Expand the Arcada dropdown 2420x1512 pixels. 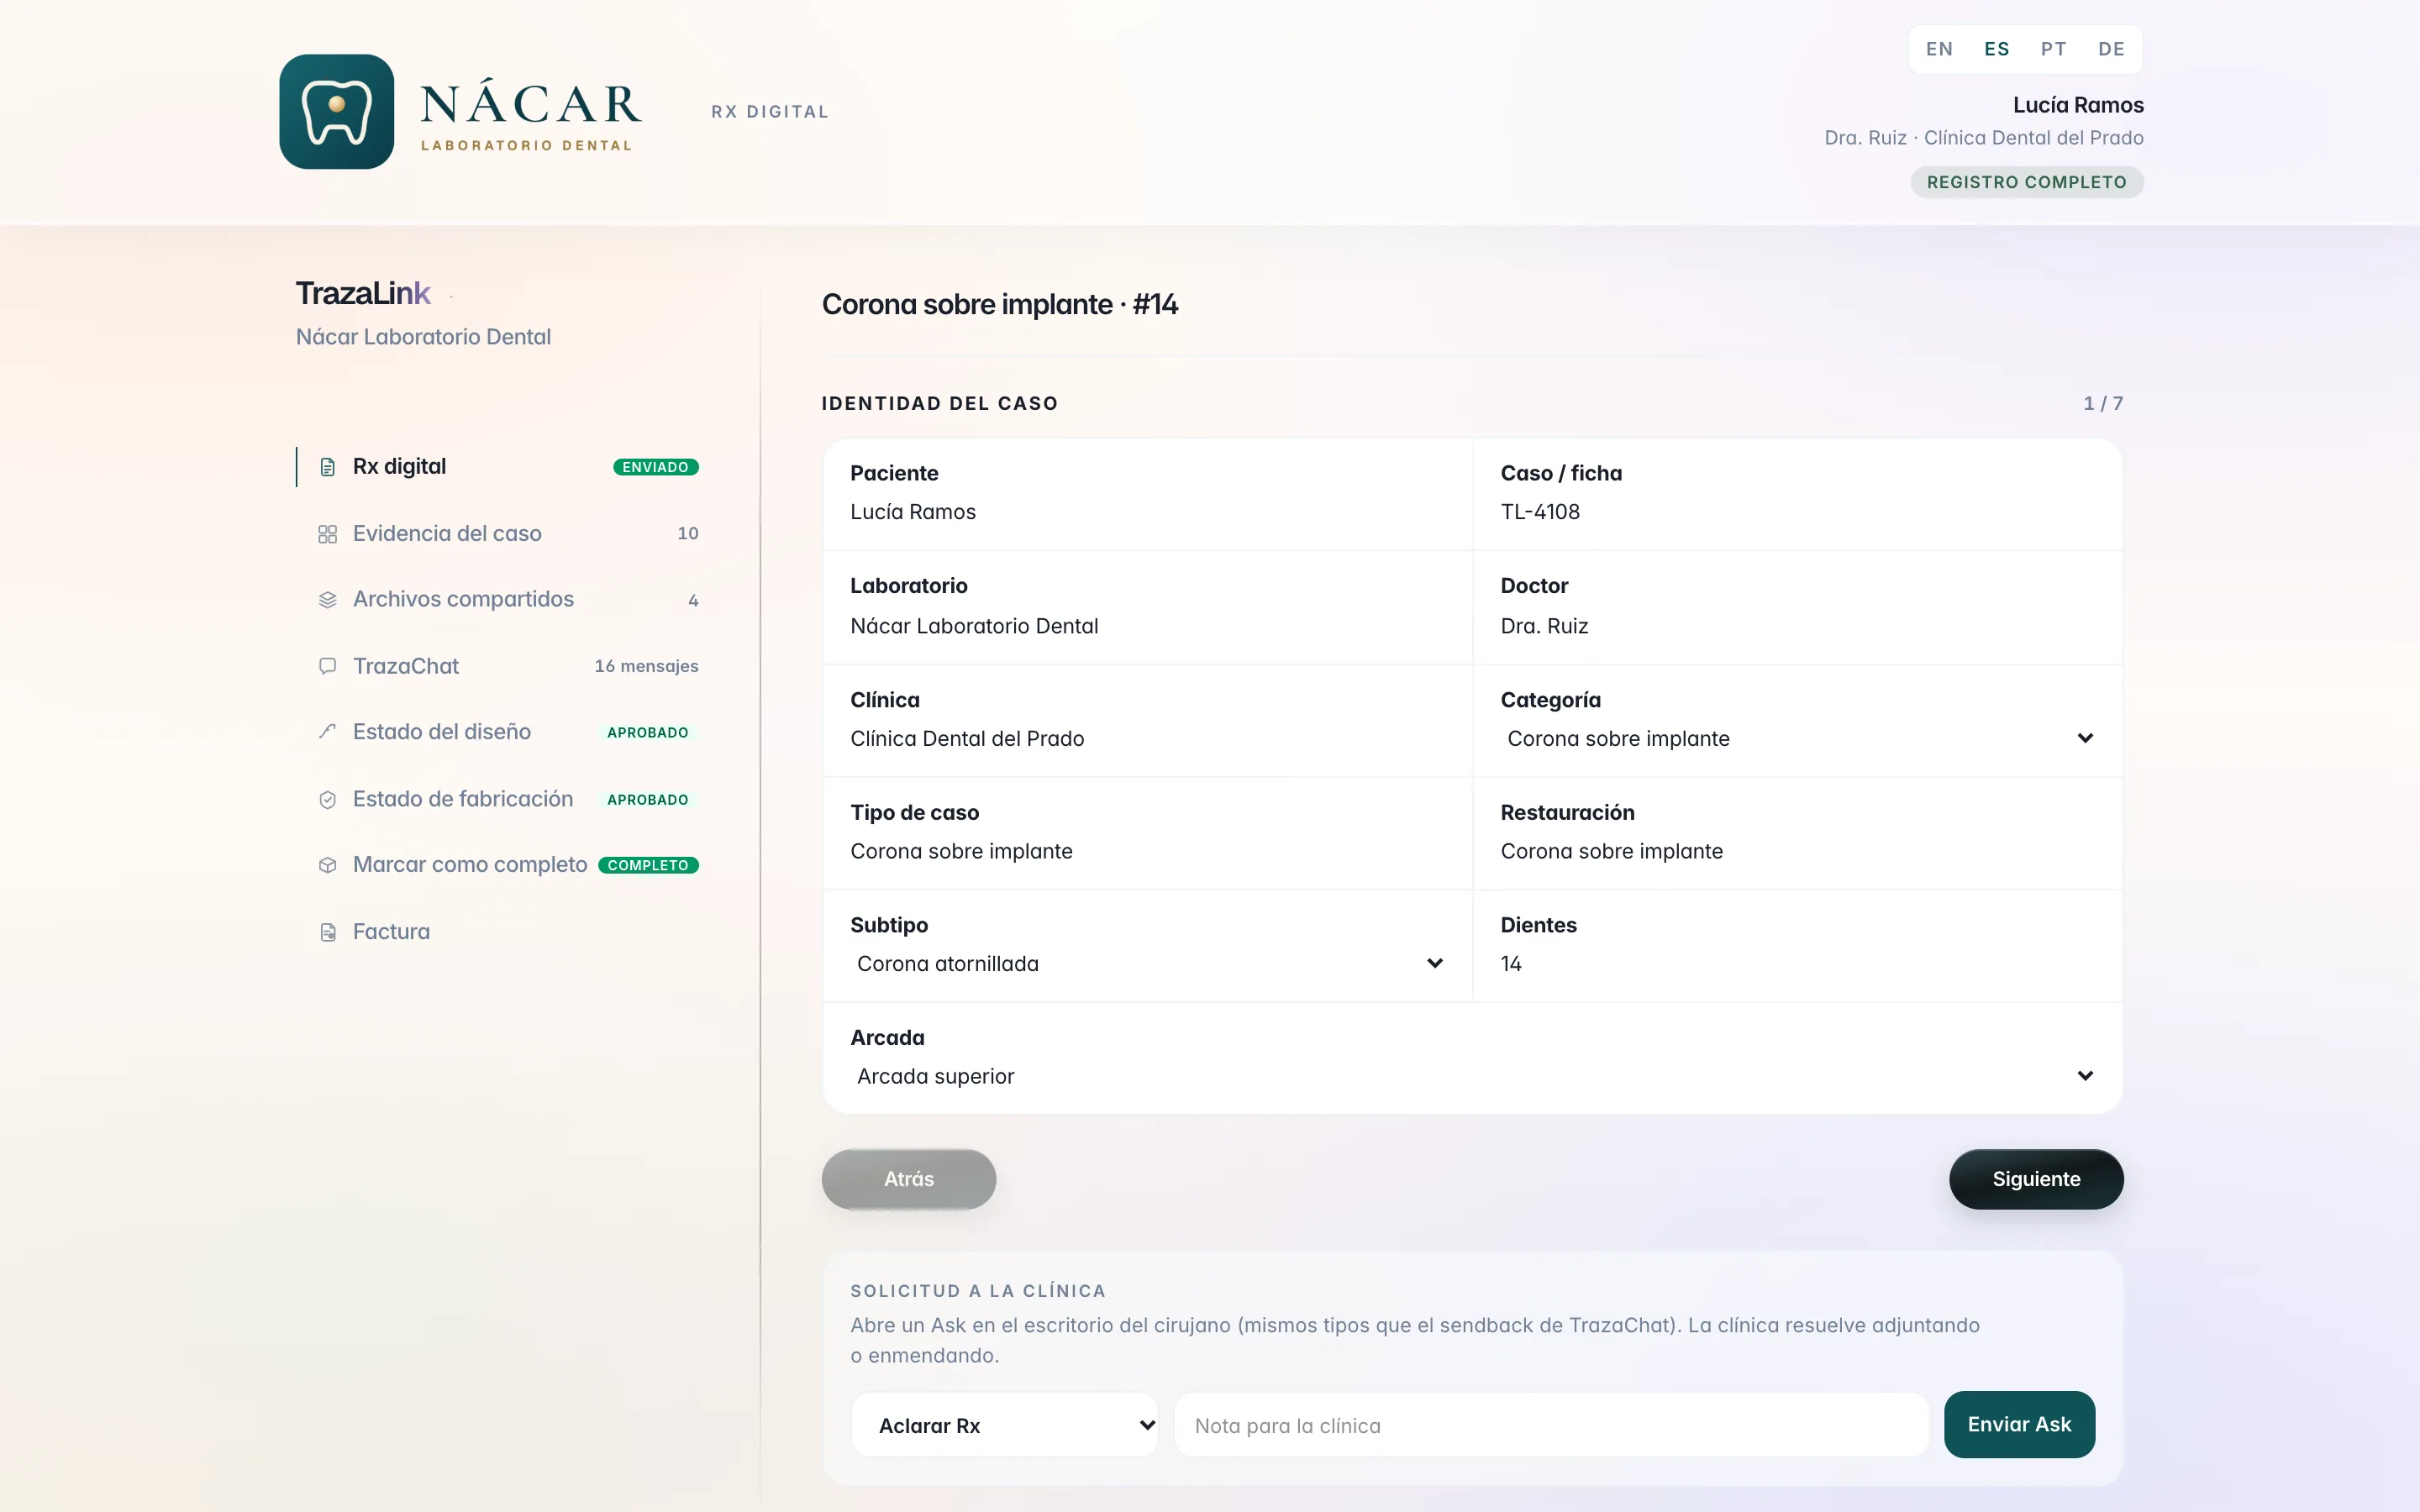(1473, 1076)
